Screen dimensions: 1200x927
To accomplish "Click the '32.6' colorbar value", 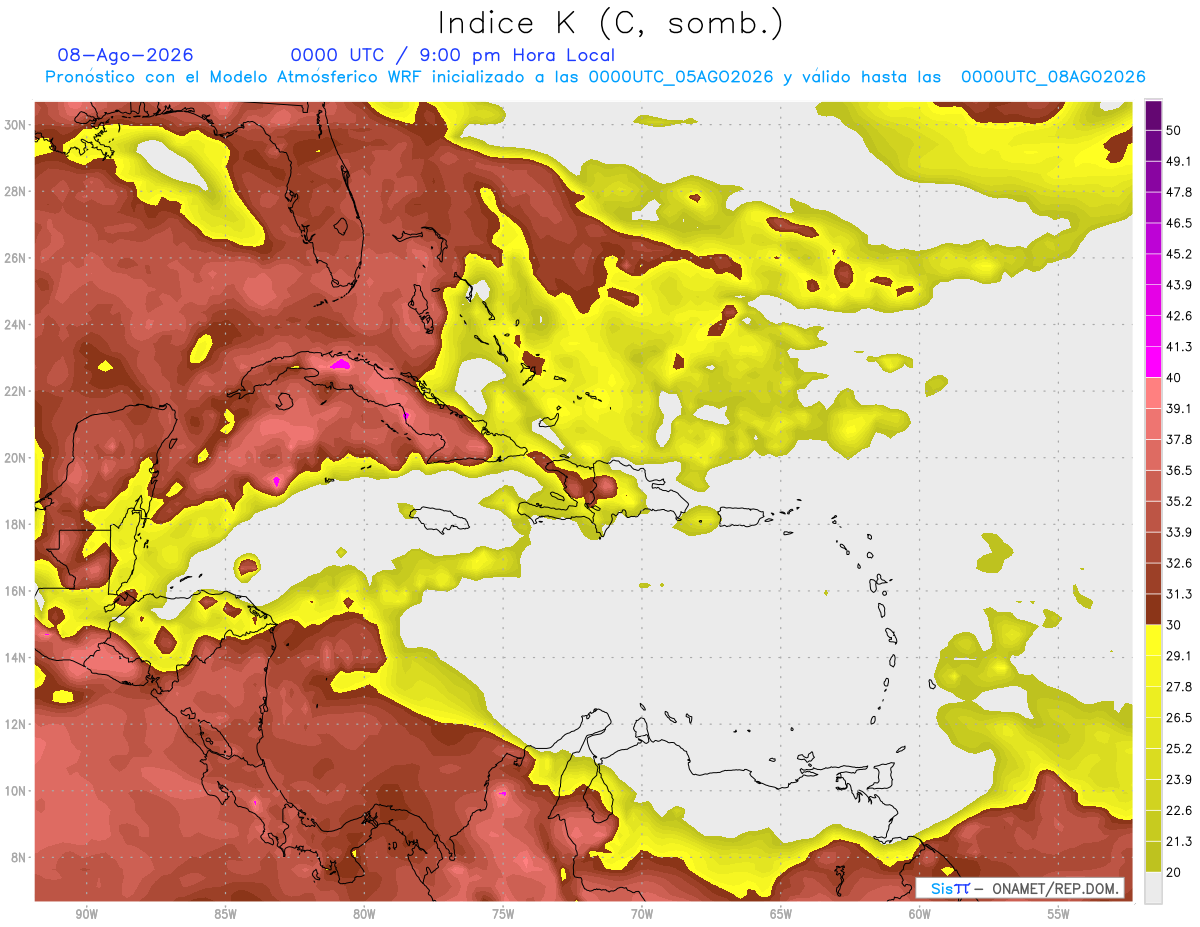I will point(1179,563).
